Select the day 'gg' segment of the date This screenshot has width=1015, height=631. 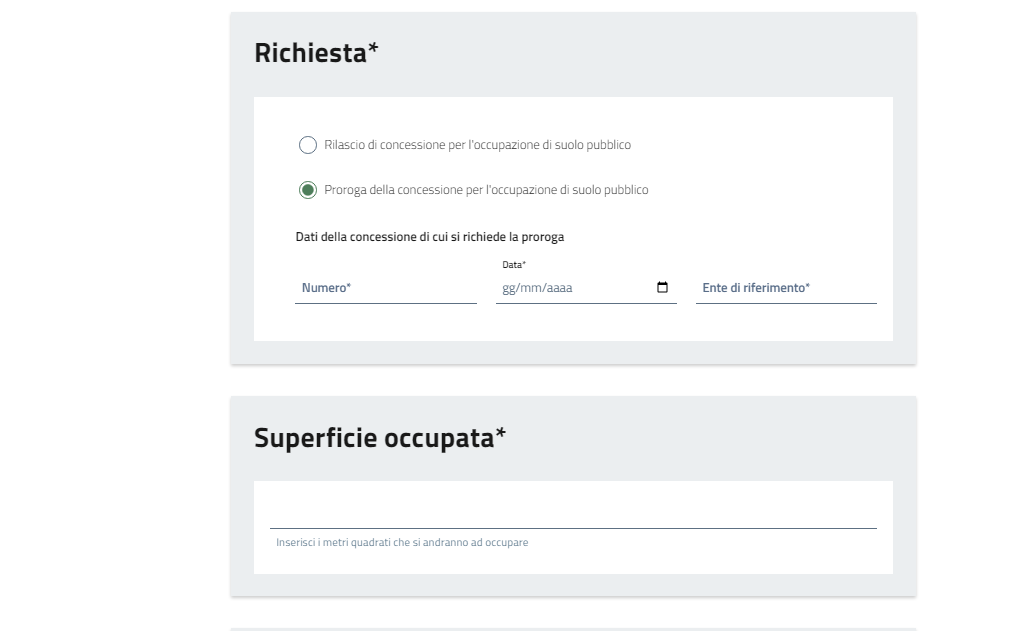[x=508, y=289]
